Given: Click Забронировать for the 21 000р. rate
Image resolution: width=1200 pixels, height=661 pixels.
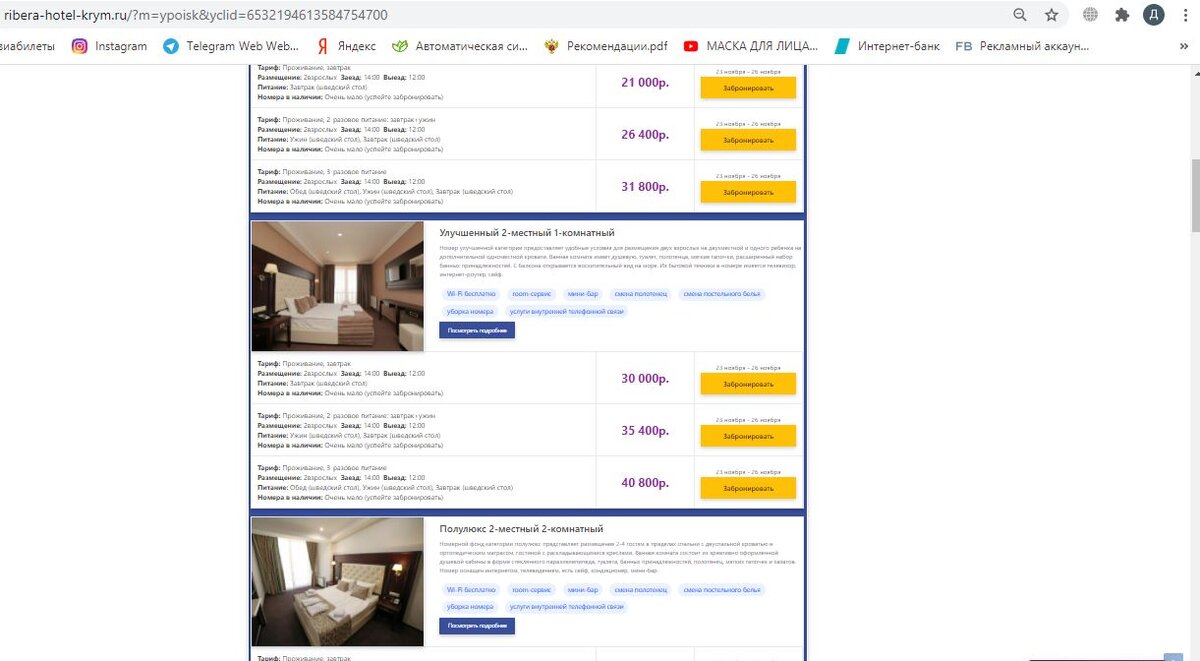Looking at the screenshot, I should tap(748, 88).
